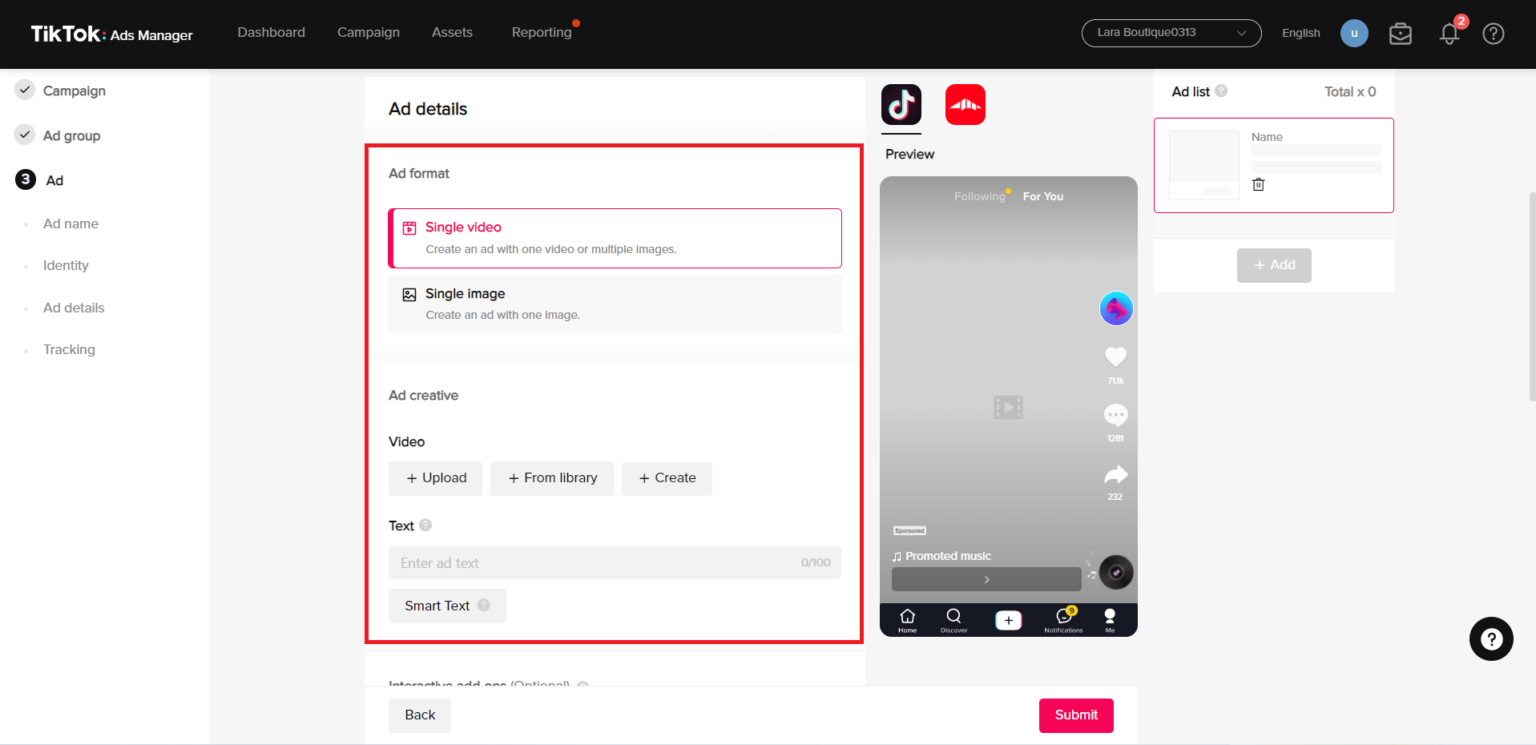The height and width of the screenshot is (745, 1536).
Task: Click the share arrow icon in preview
Action: click(1115, 475)
